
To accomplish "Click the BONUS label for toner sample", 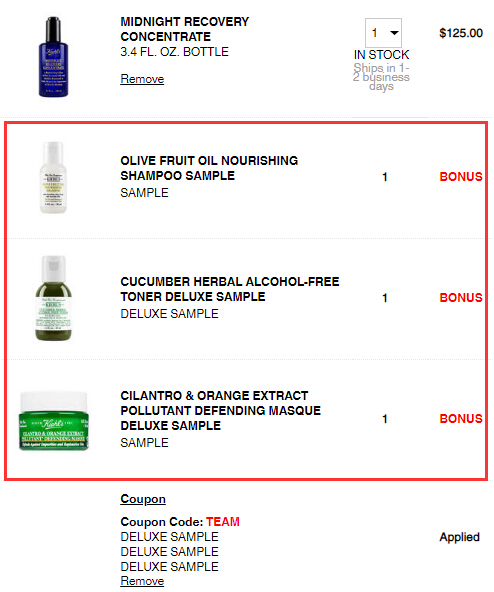I will point(461,298).
